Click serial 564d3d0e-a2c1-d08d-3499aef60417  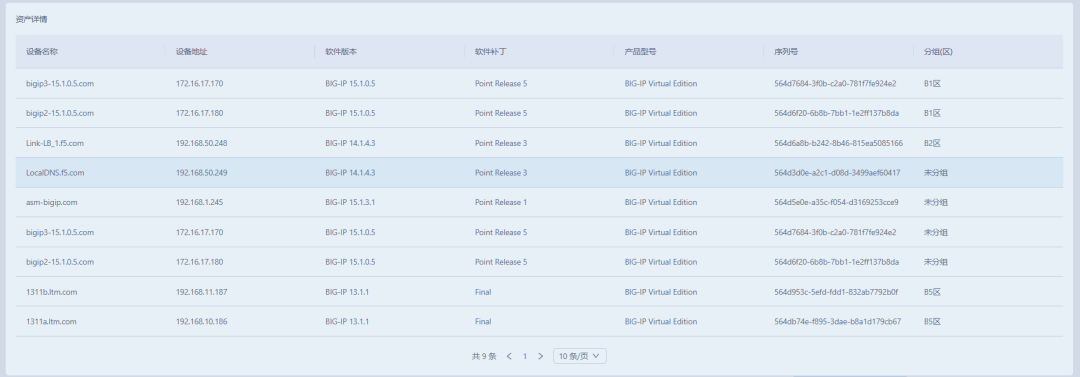tap(838, 173)
